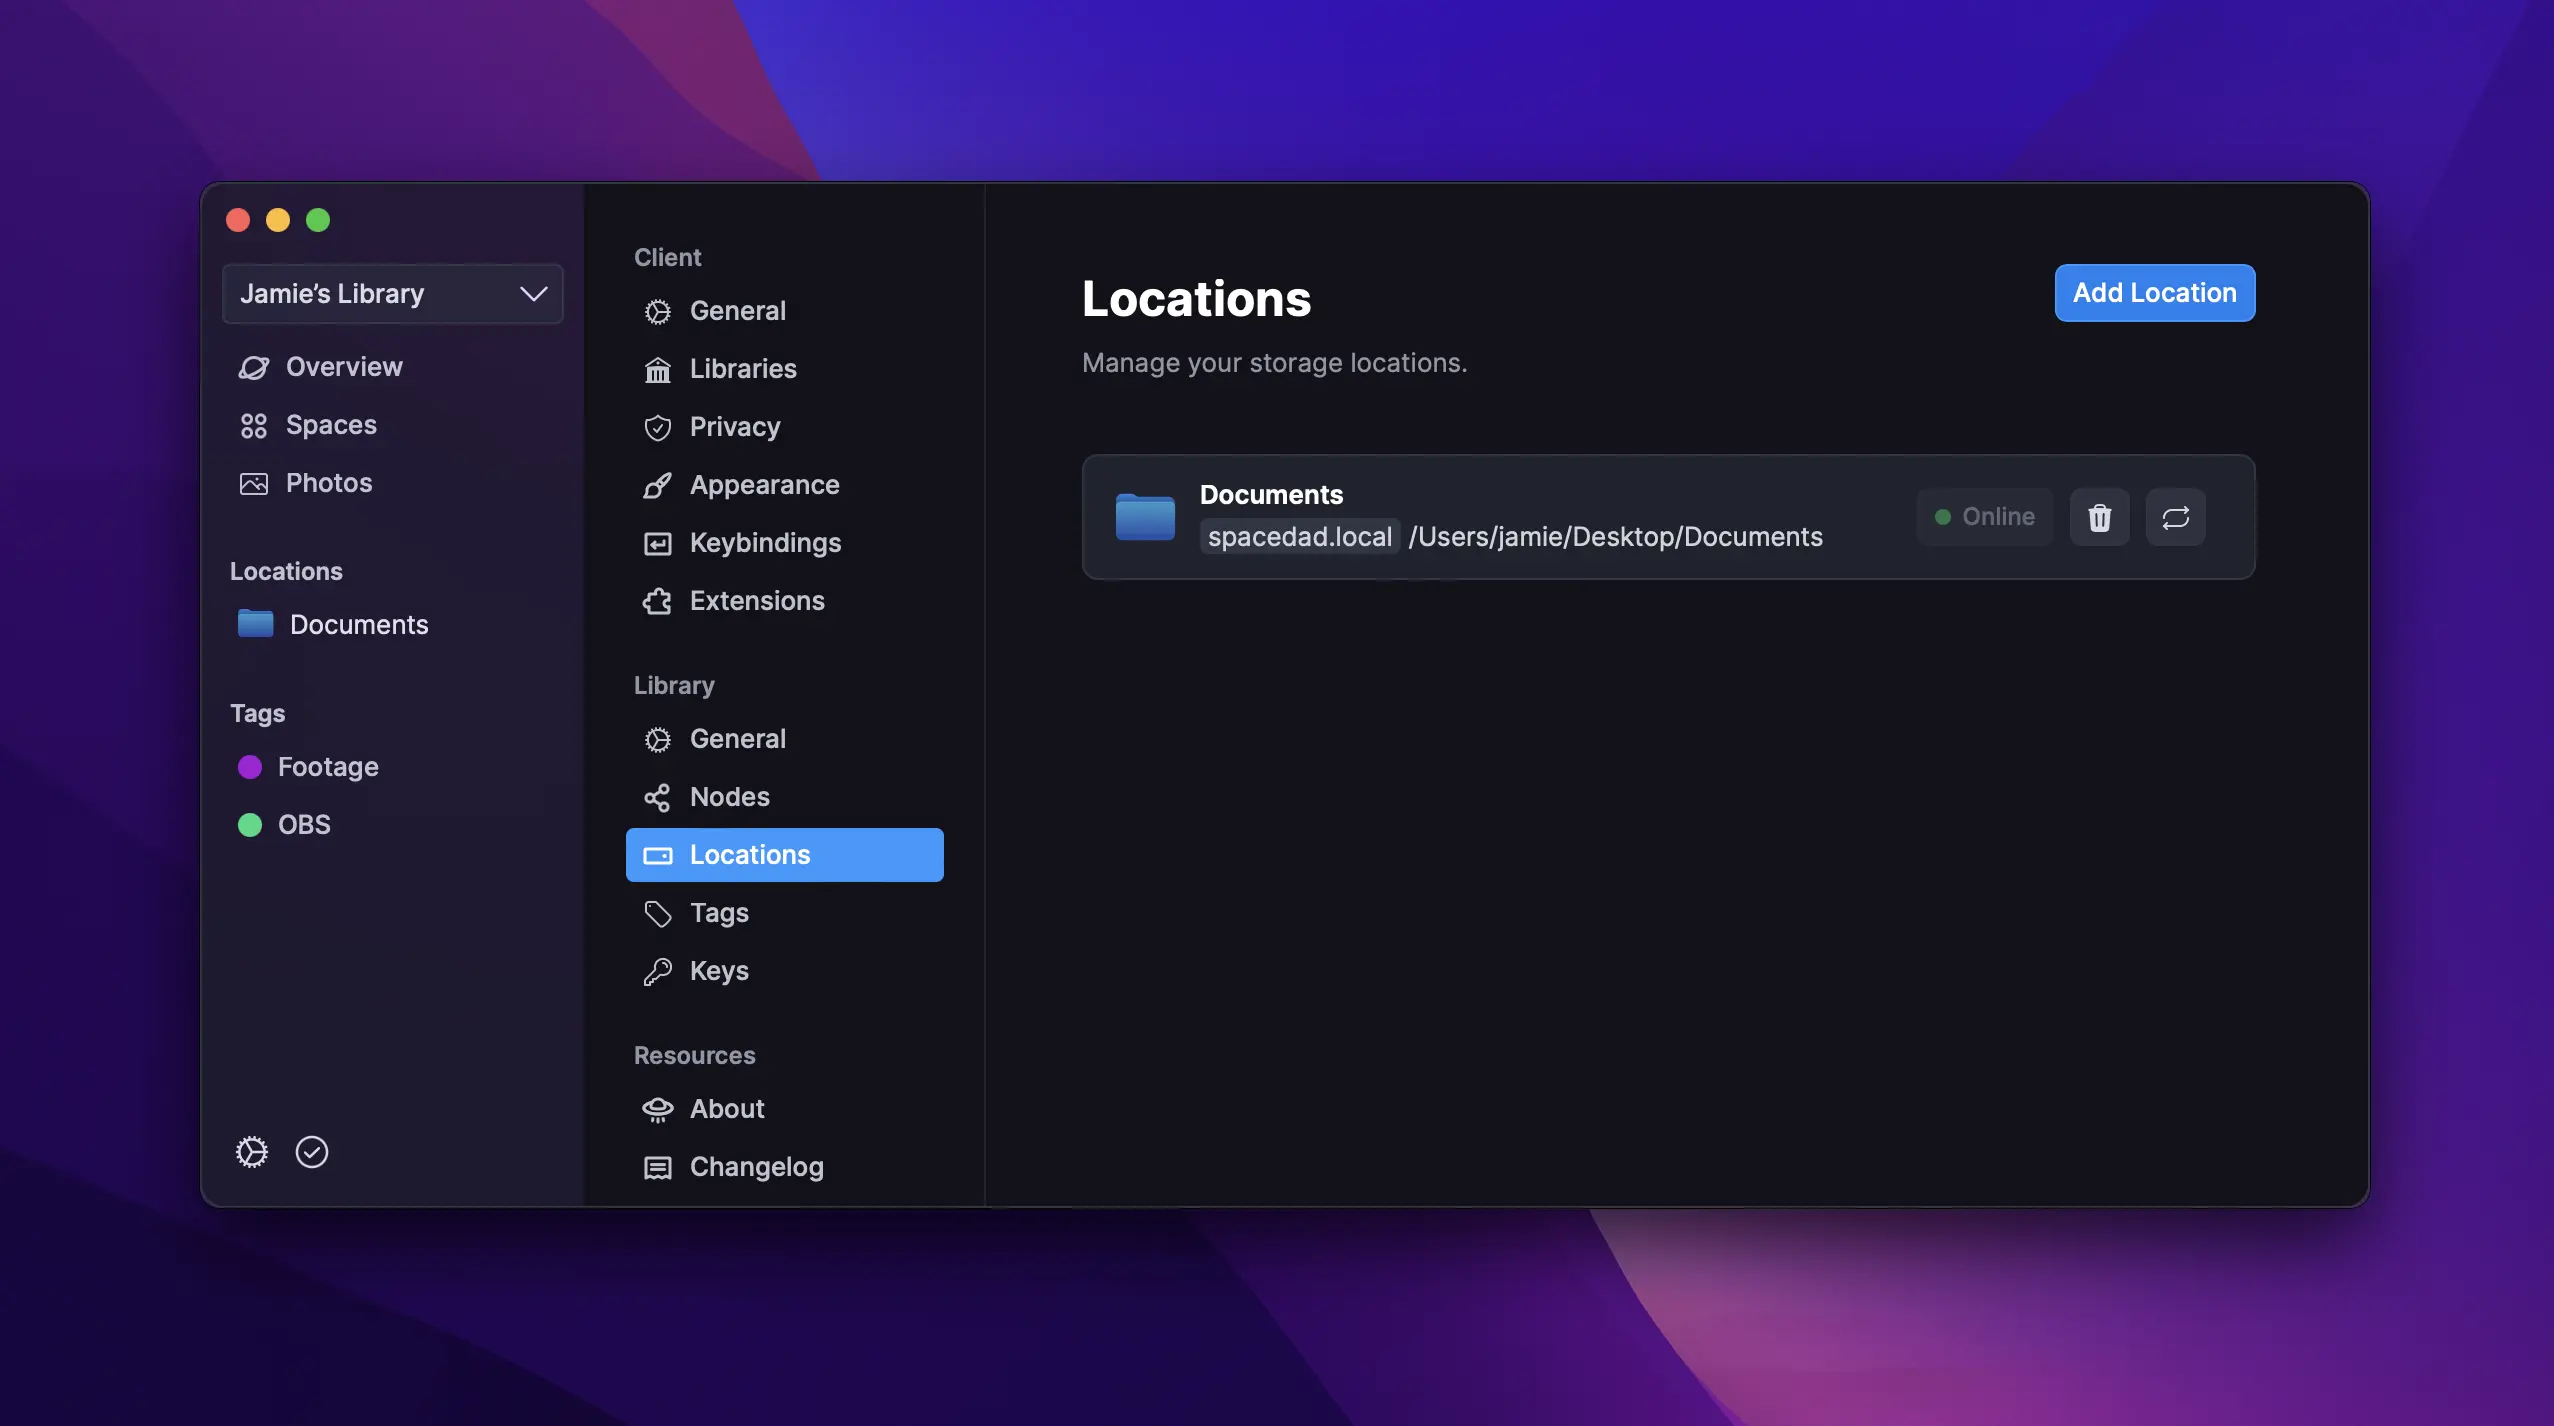This screenshot has height=1426, width=2554.
Task: Switch to the Appearance settings page
Action: click(764, 485)
